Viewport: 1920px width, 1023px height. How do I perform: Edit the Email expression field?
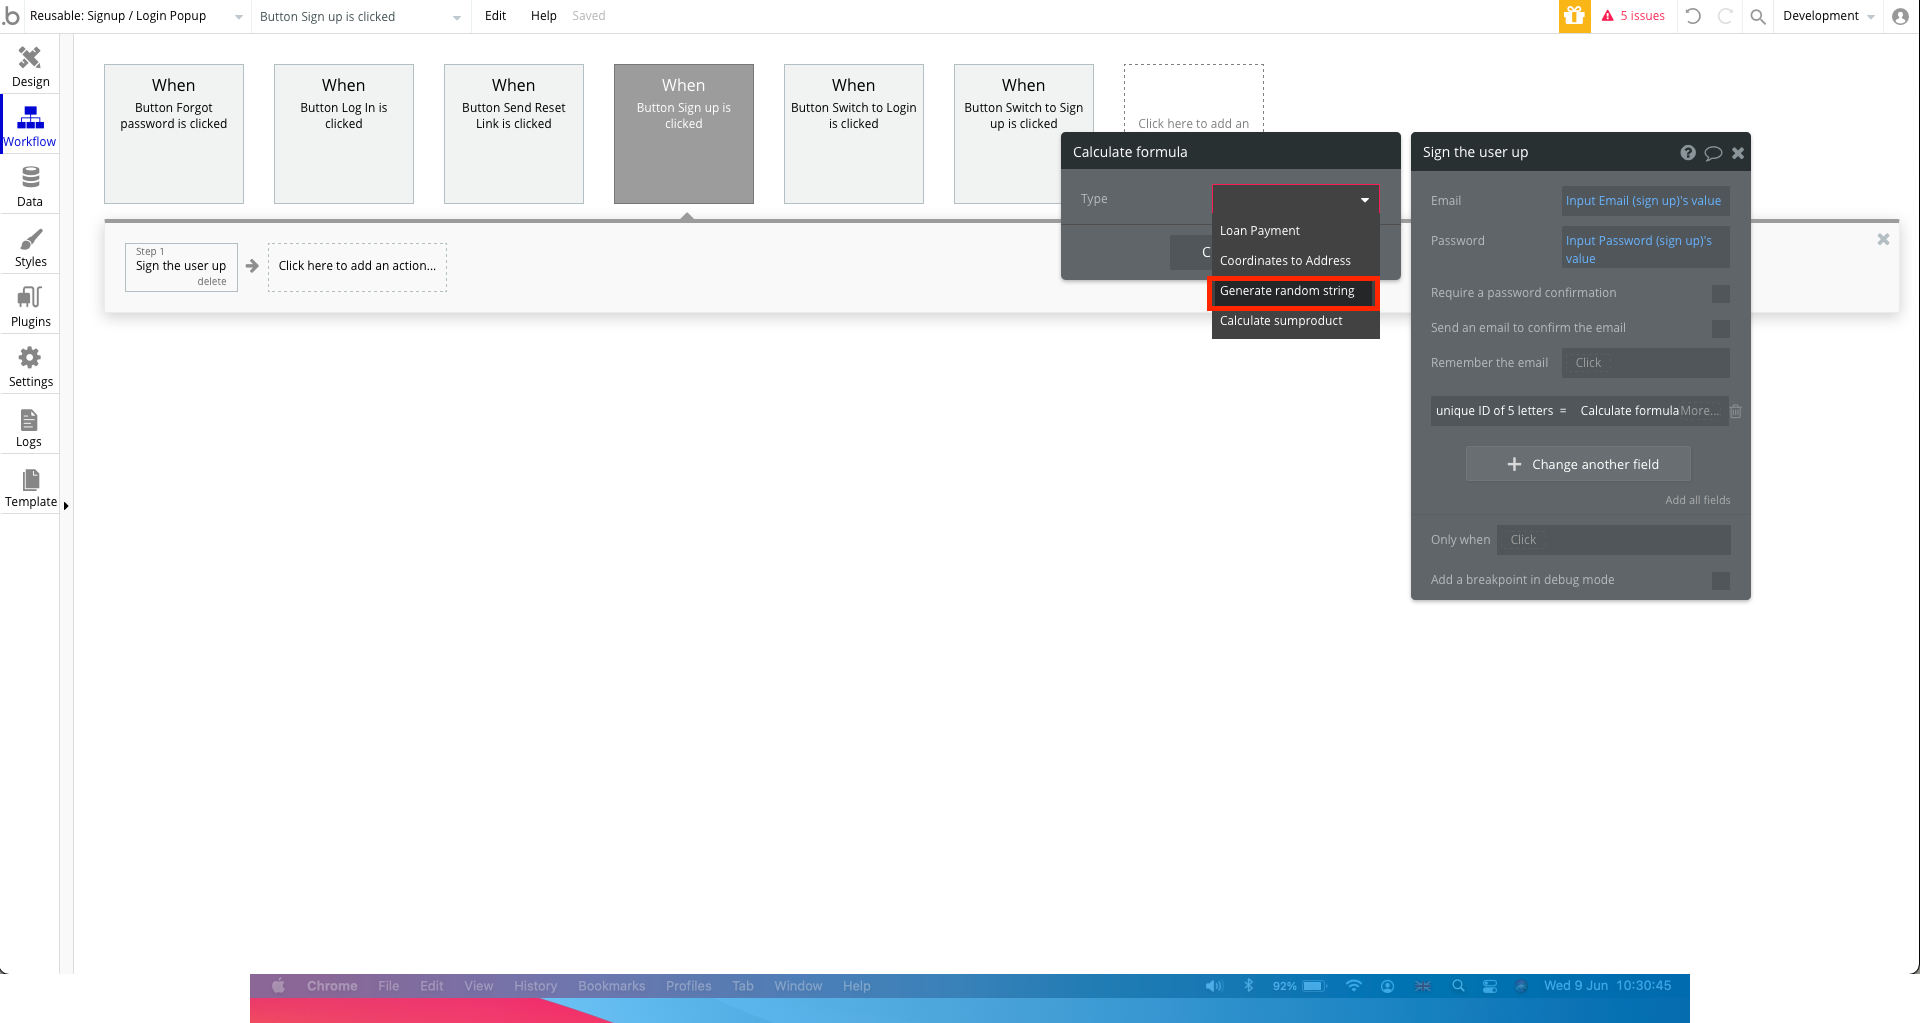1645,201
